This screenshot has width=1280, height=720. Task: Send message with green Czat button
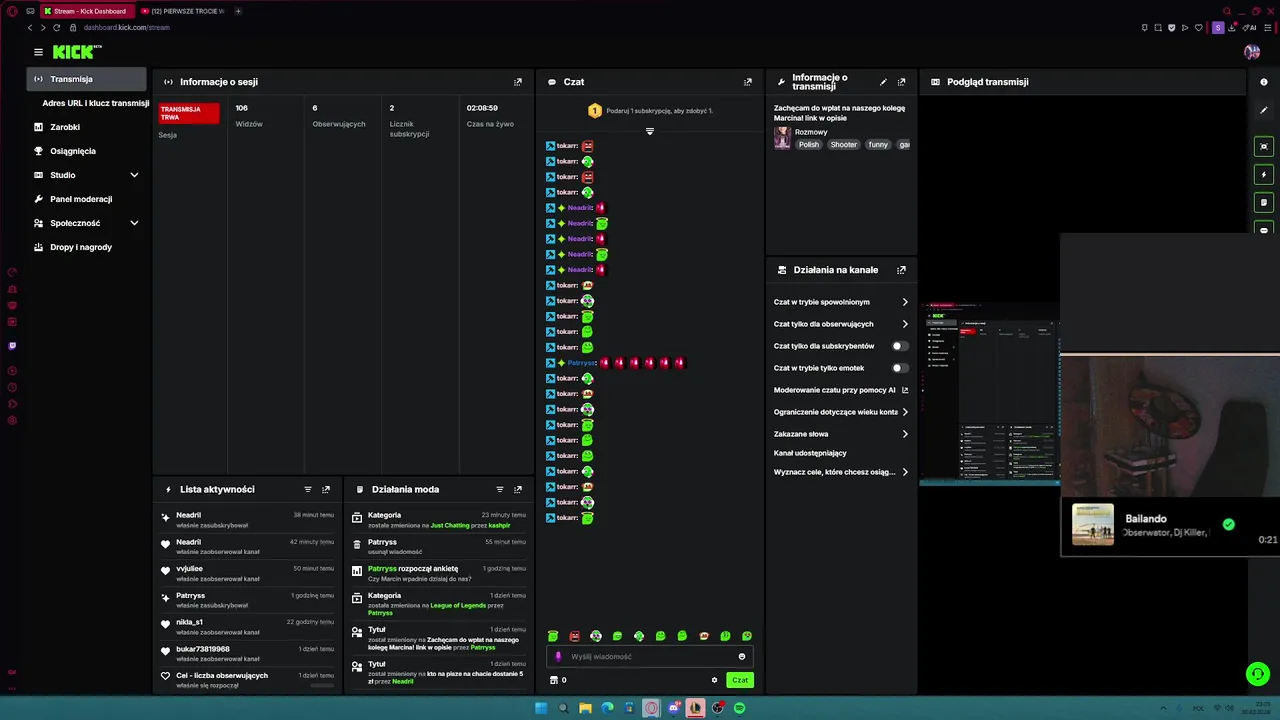(740, 680)
